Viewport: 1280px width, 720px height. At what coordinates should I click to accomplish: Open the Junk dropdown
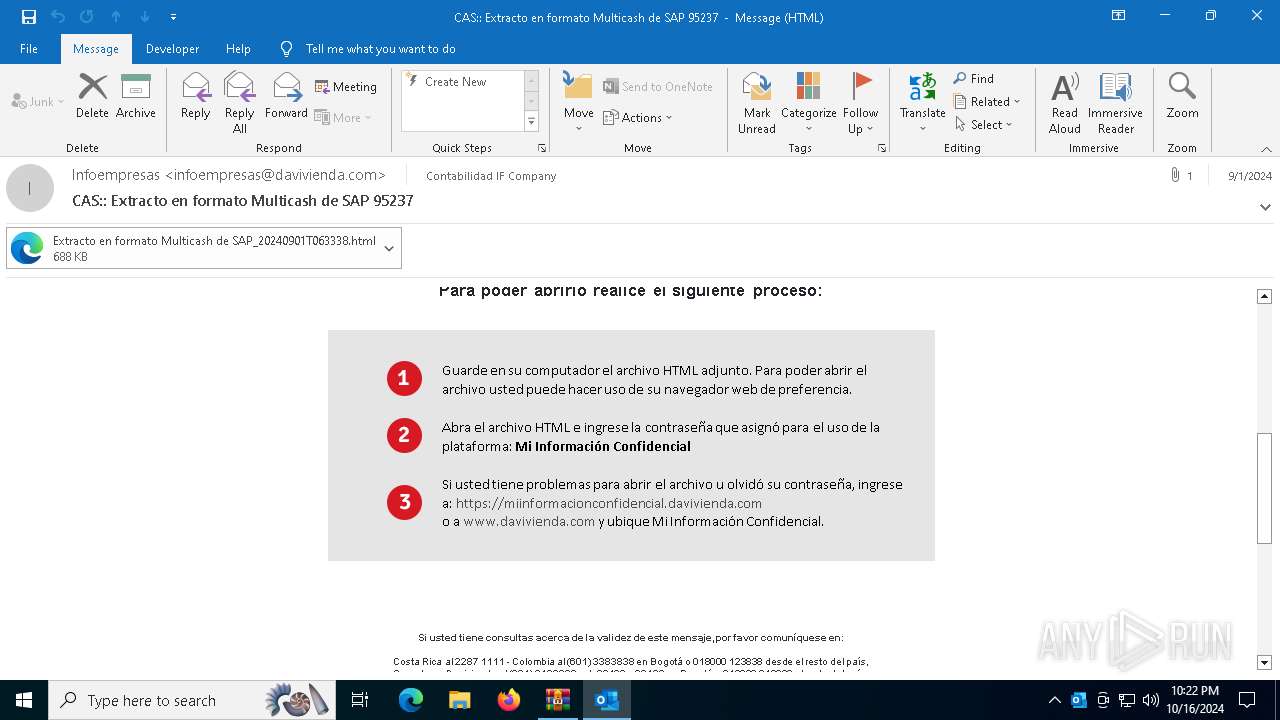(x=38, y=101)
